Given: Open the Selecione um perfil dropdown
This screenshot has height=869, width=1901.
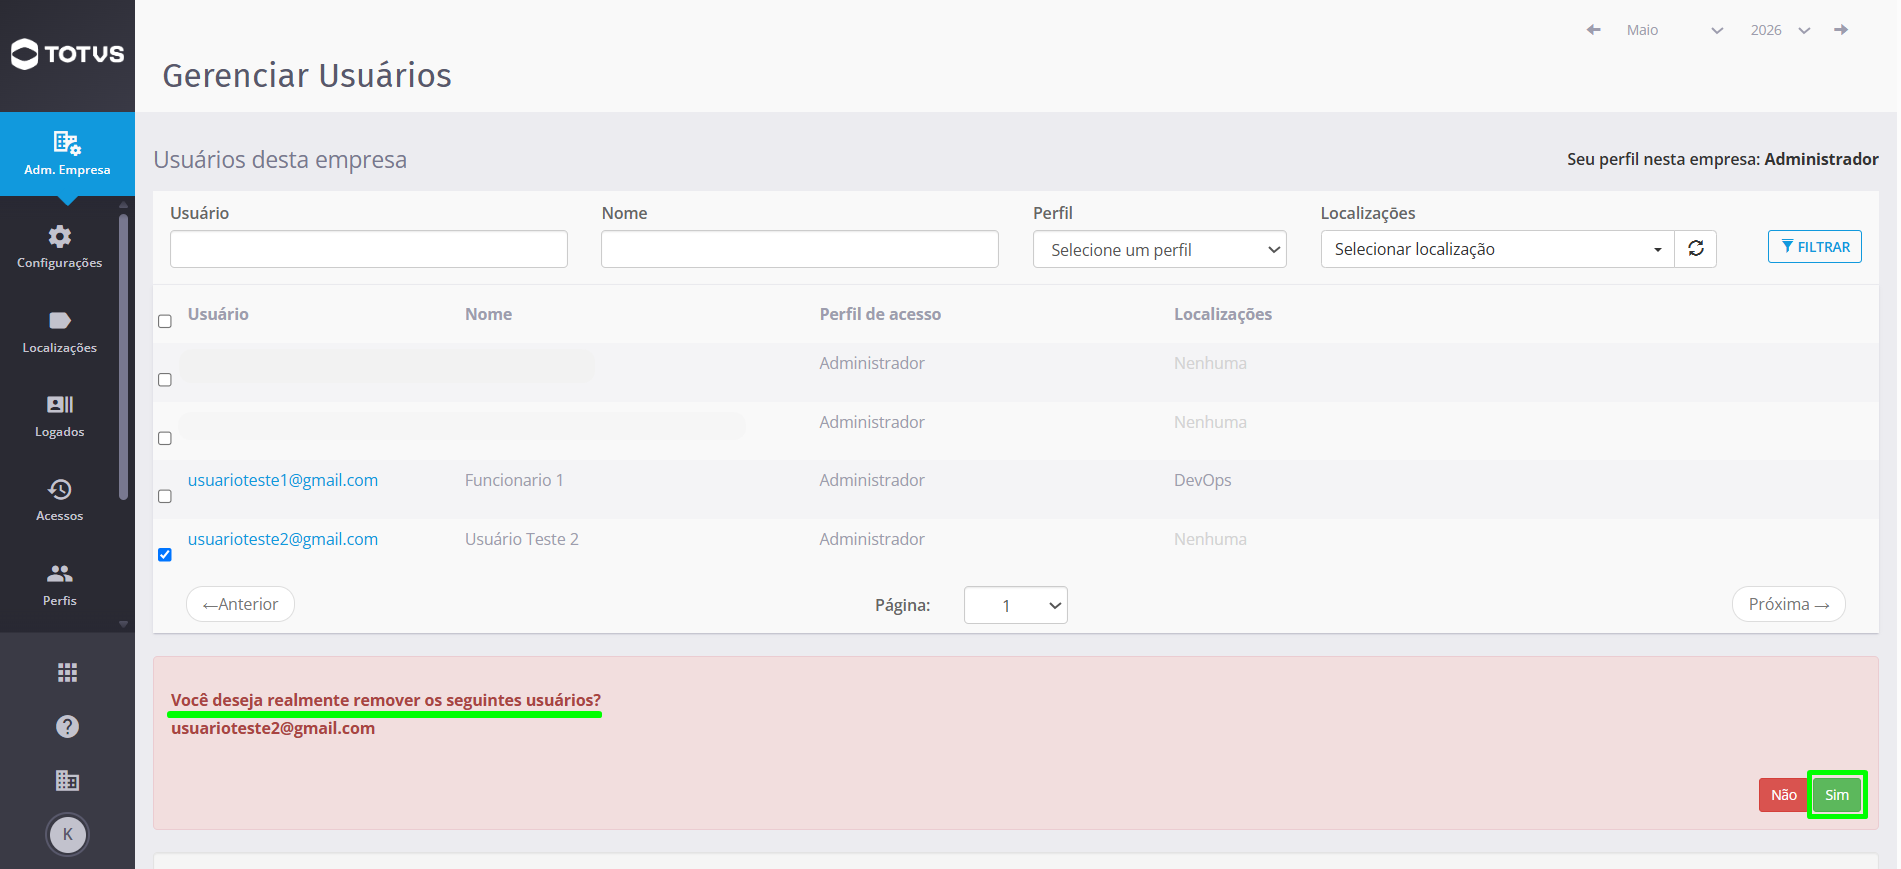Looking at the screenshot, I should pyautogui.click(x=1160, y=249).
